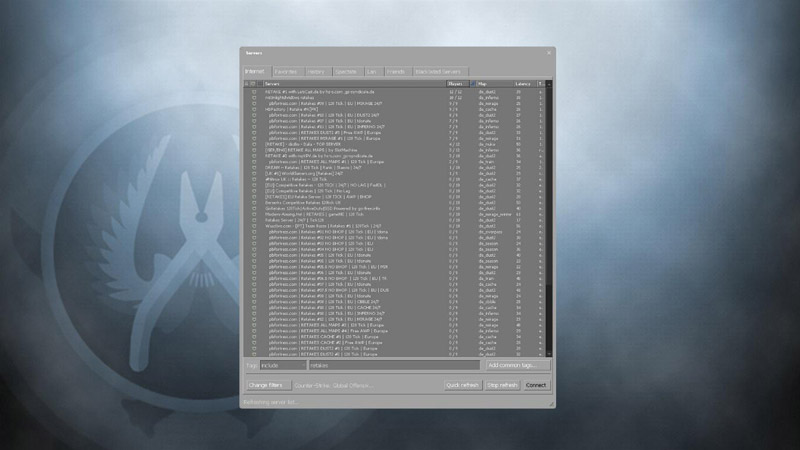This screenshot has width=800, height=450.
Task: Close the Servers dialog with the X
Action: pos(549,53)
